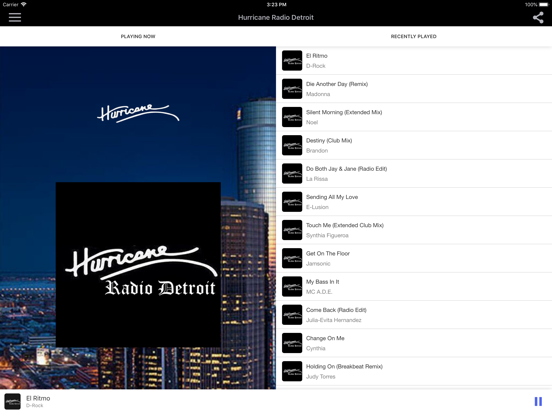Open El Ritmo album thumbnail in list
Screen dimensions: 552x414
[x=292, y=61]
